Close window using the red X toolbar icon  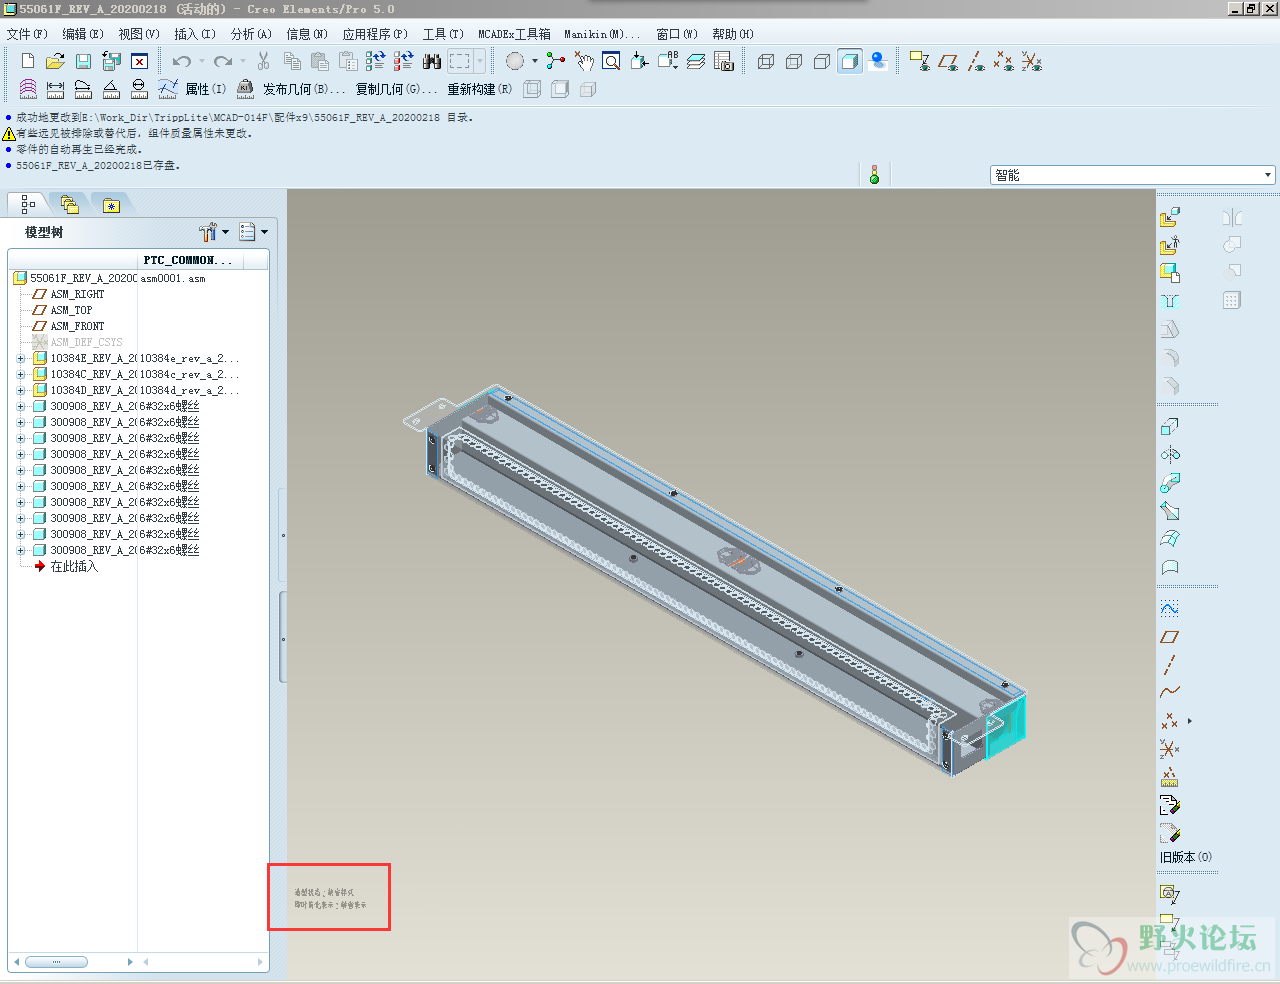click(x=140, y=61)
